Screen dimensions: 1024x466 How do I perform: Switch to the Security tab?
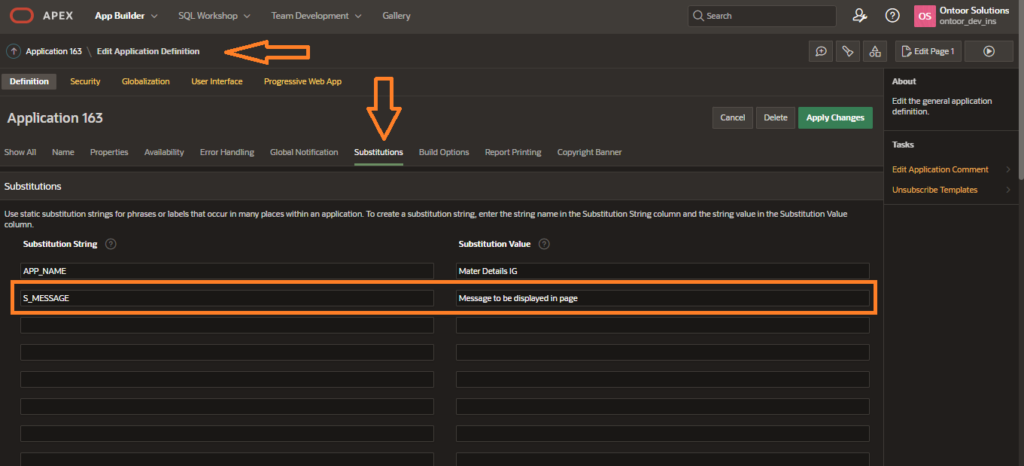(x=85, y=81)
